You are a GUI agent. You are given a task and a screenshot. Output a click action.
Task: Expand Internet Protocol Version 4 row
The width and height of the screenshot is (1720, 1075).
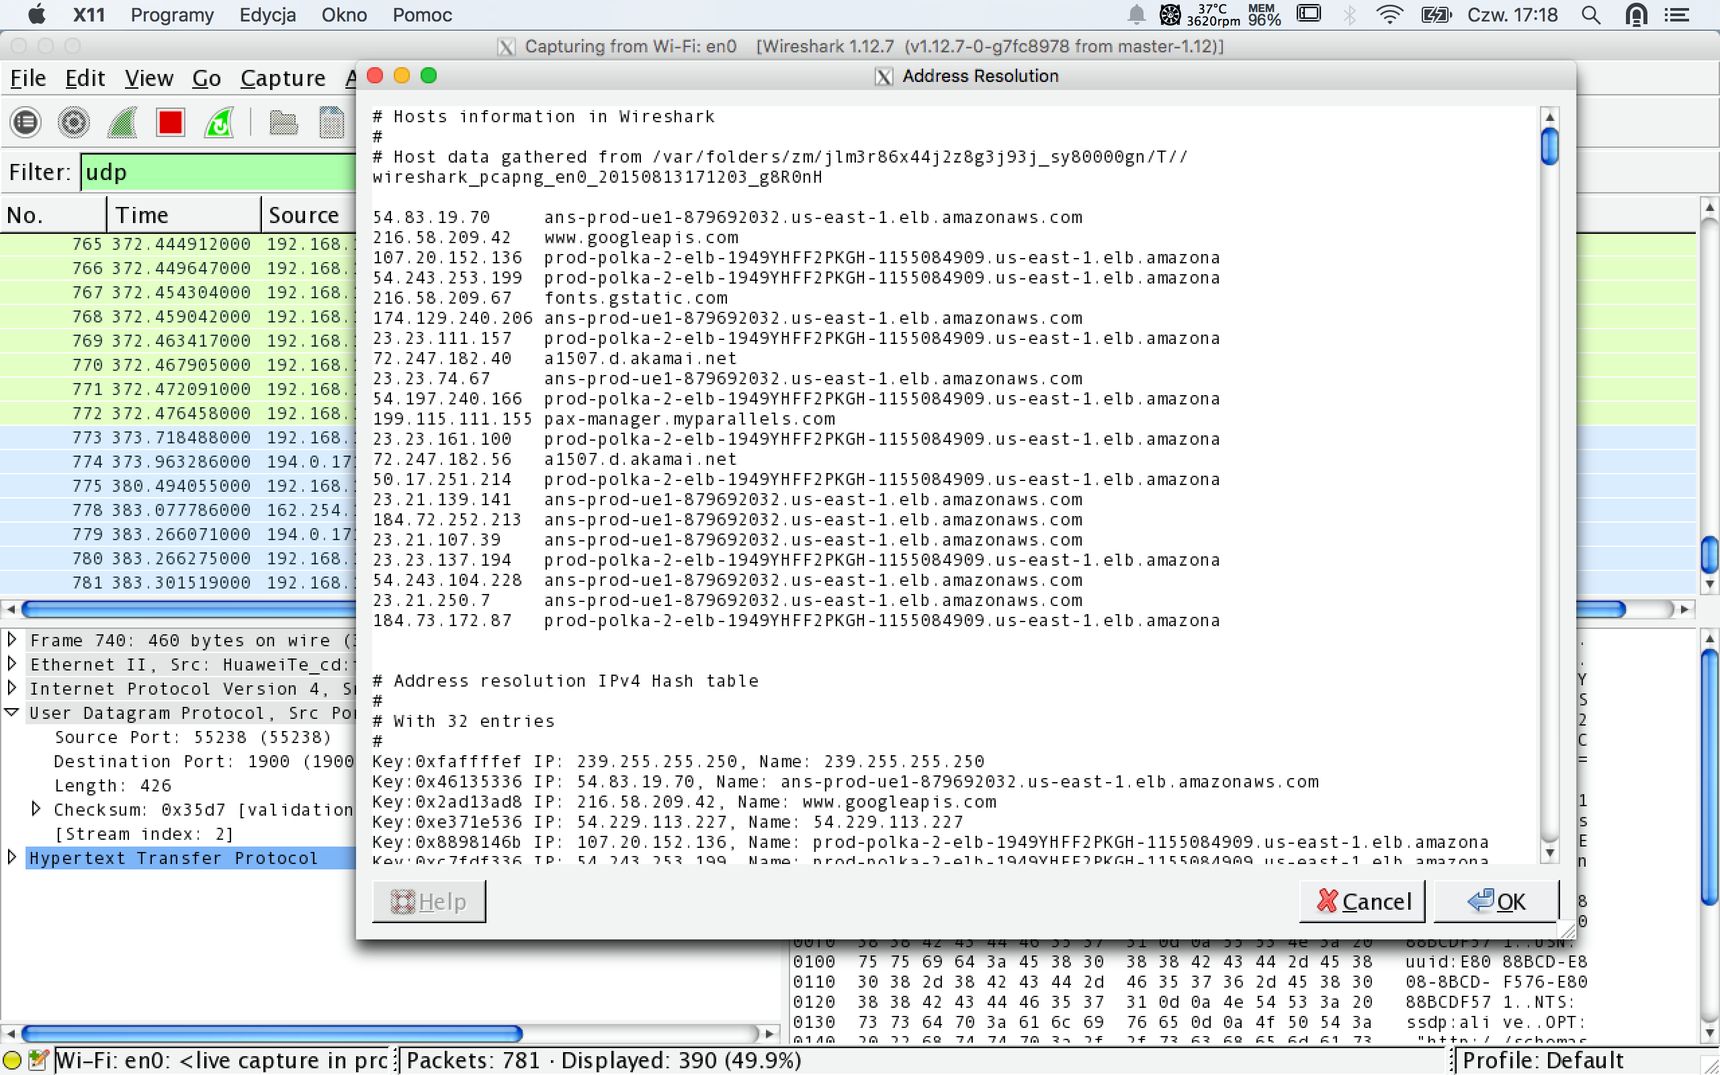pyautogui.click(x=12, y=687)
